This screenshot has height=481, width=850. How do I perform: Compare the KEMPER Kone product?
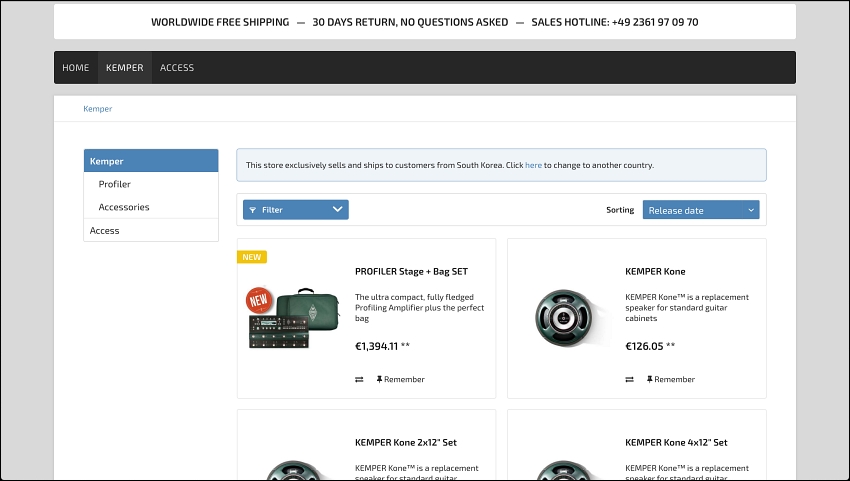(629, 380)
